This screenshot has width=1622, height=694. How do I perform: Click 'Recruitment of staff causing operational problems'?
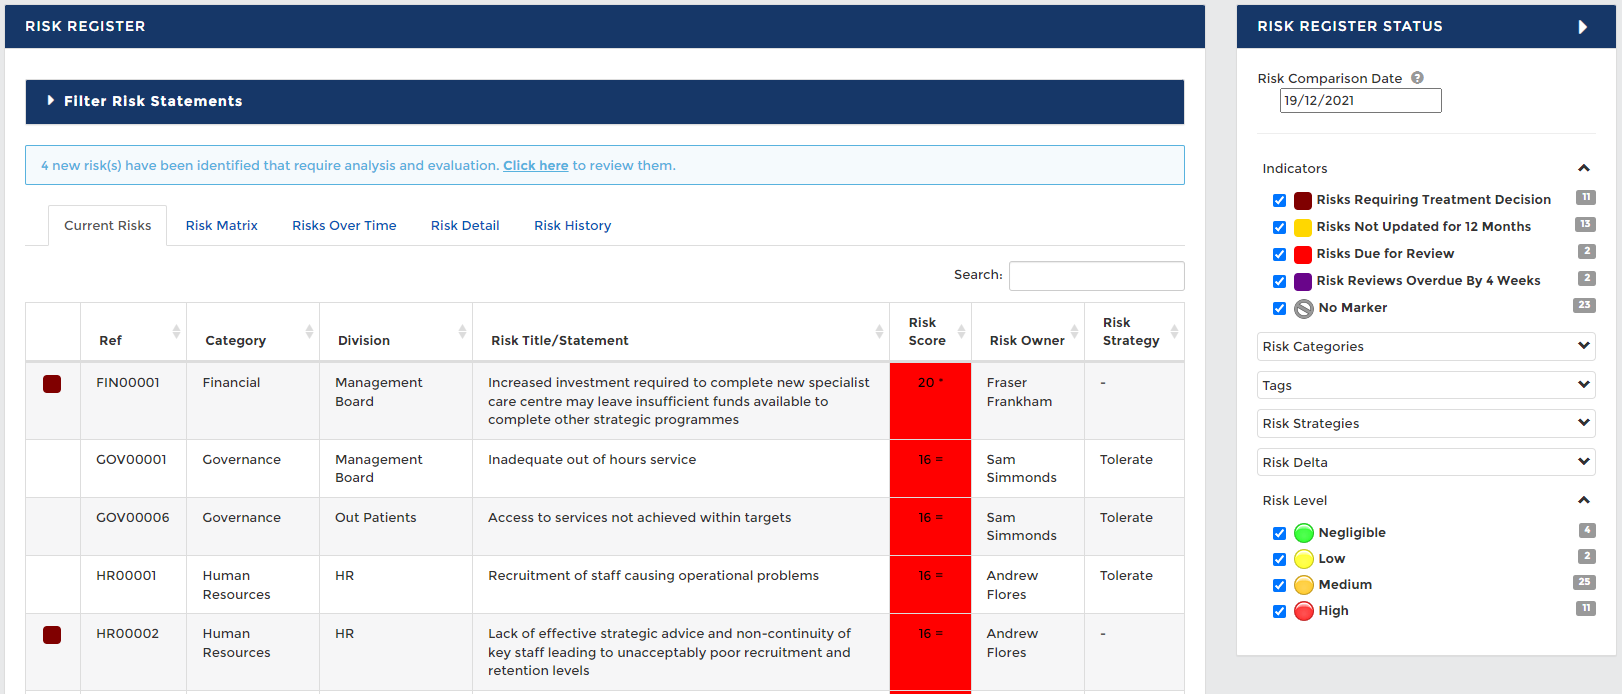coord(654,576)
